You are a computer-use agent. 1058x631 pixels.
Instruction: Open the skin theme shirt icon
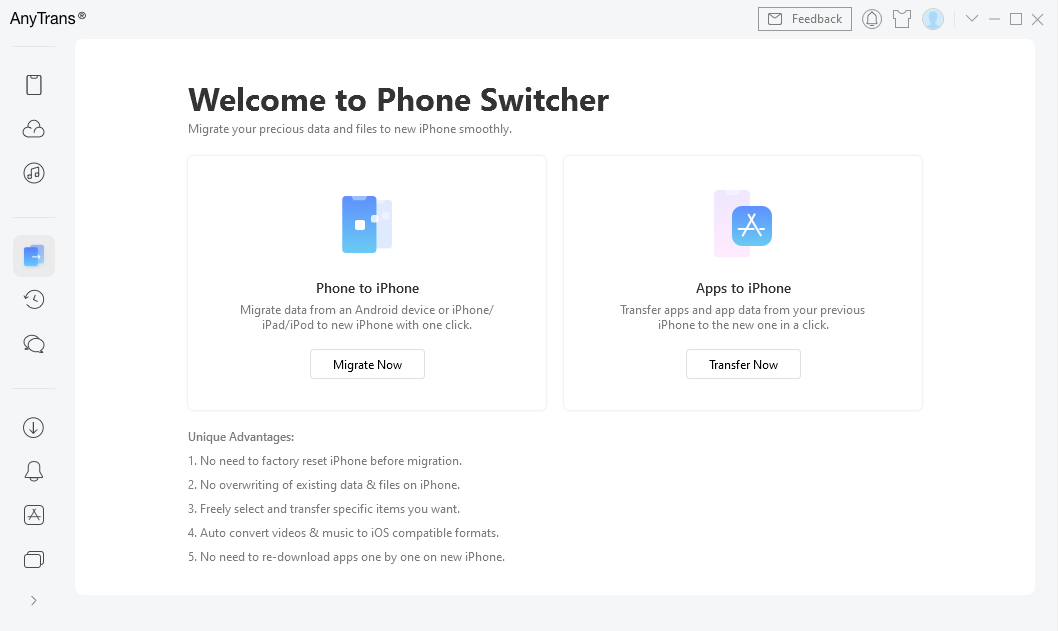[902, 19]
